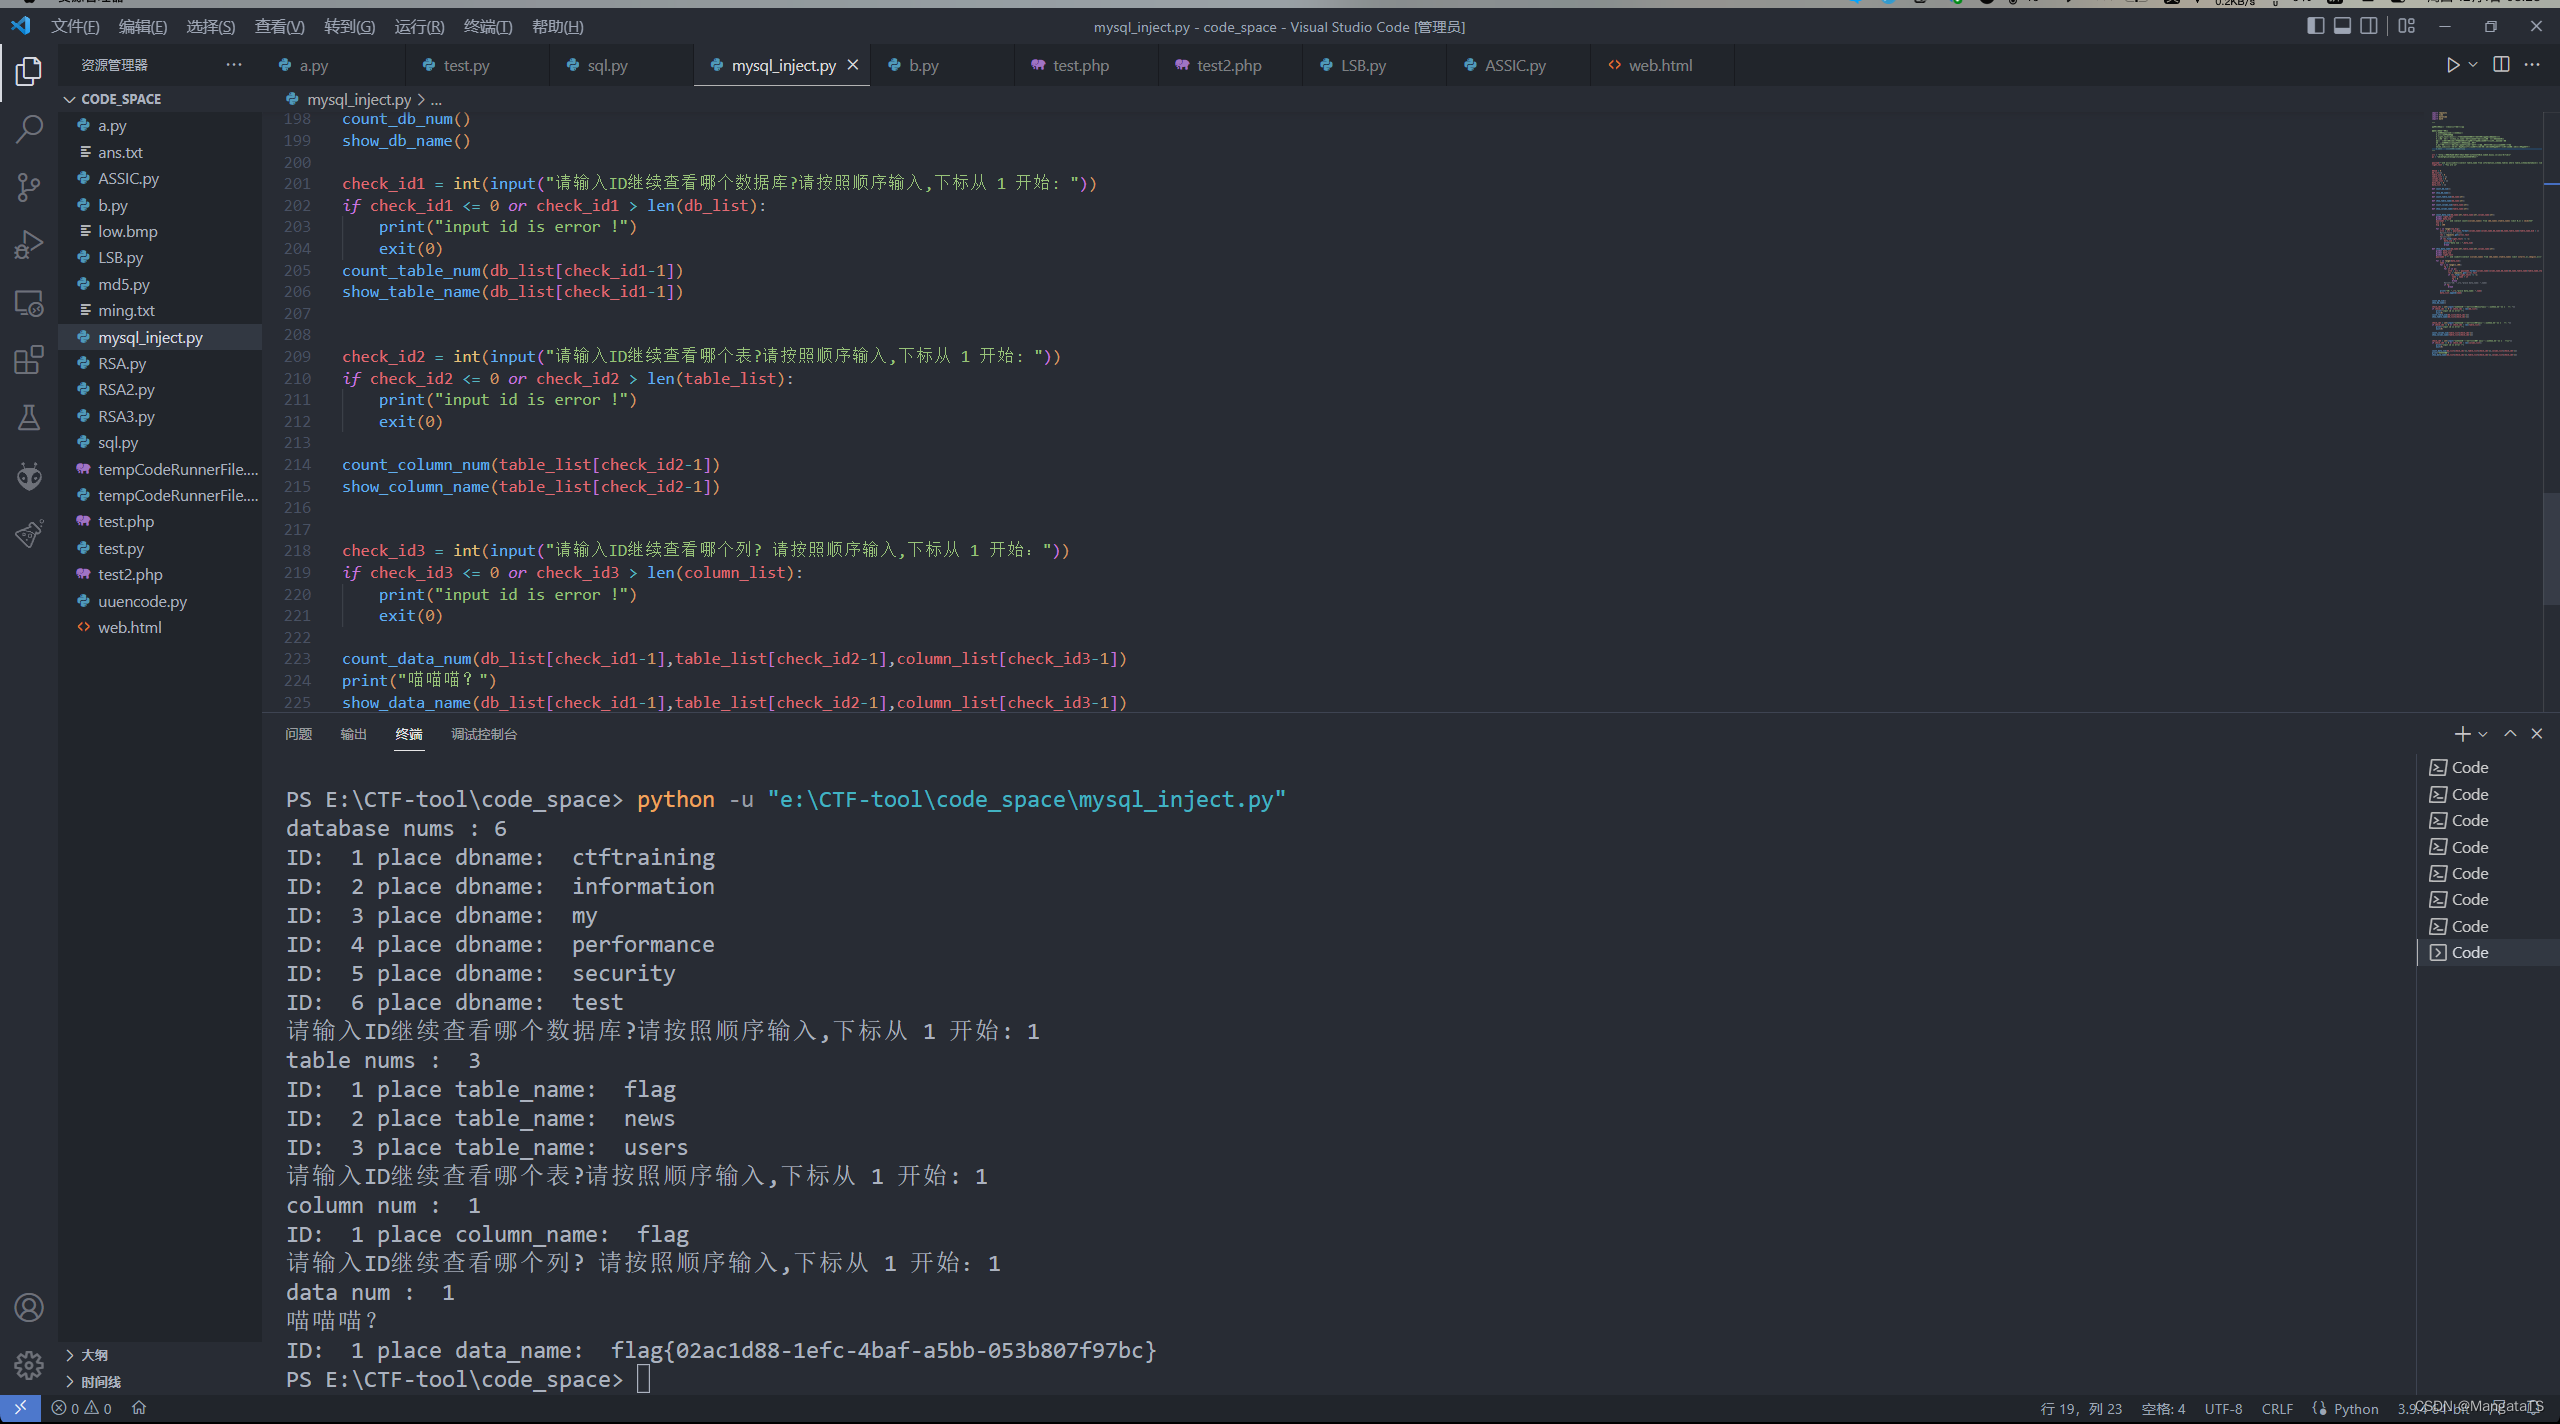Open the Manage gear settings
Image resolution: width=2560 pixels, height=1424 pixels.
[29, 1365]
